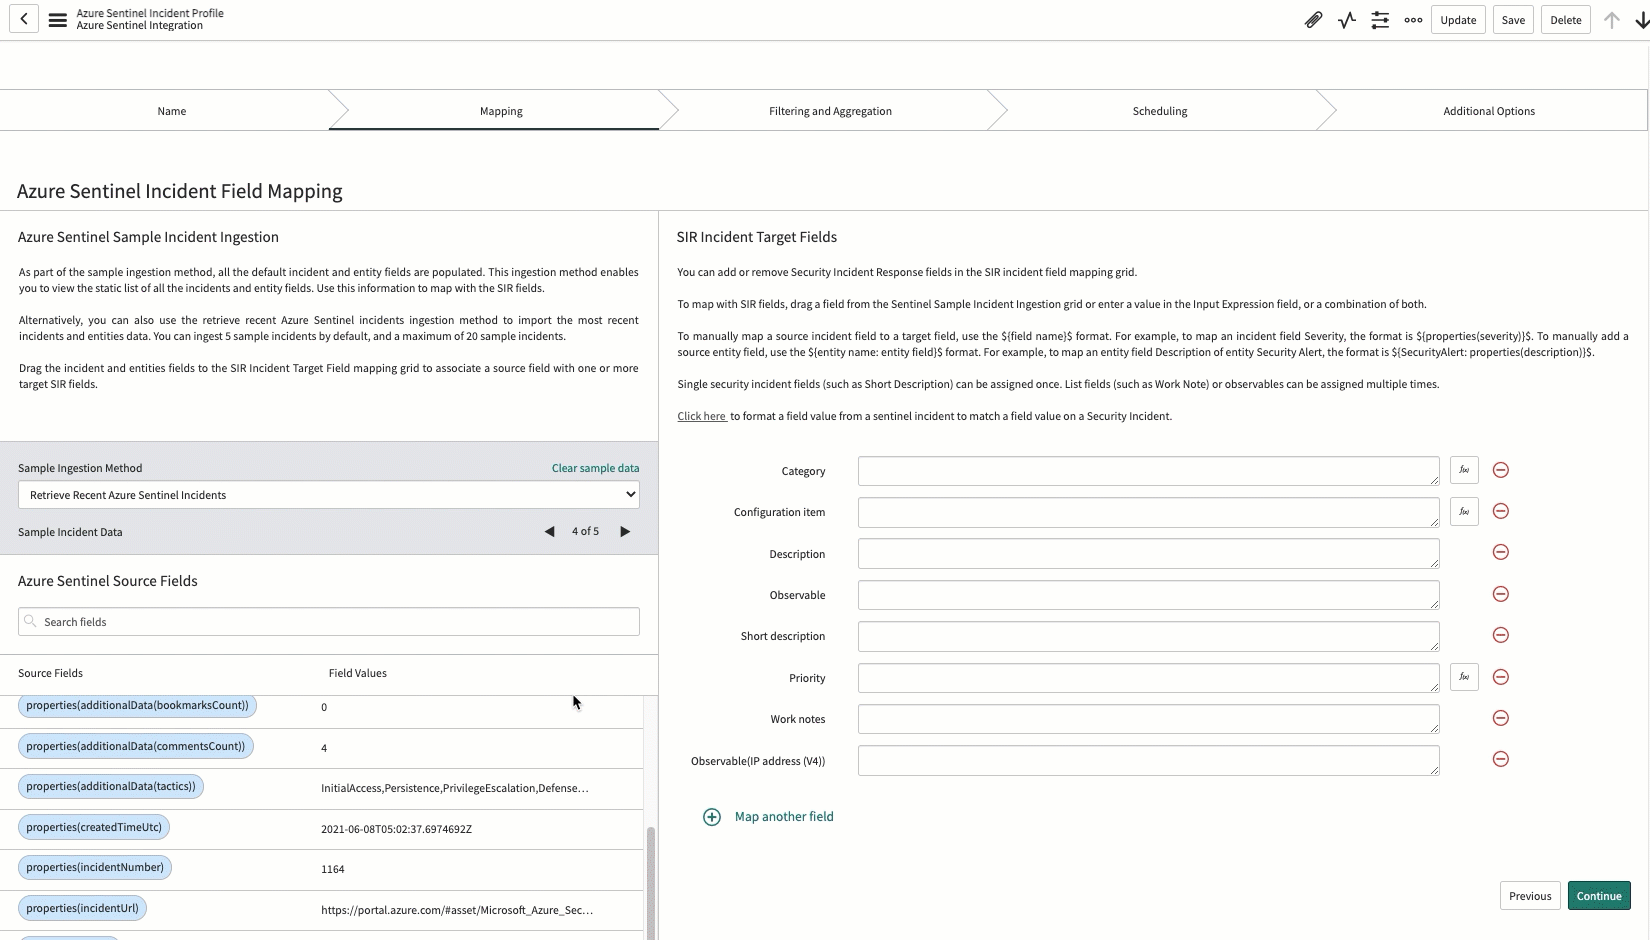Click the back arrow in the header
This screenshot has width=1650, height=940.
[x=24, y=19]
